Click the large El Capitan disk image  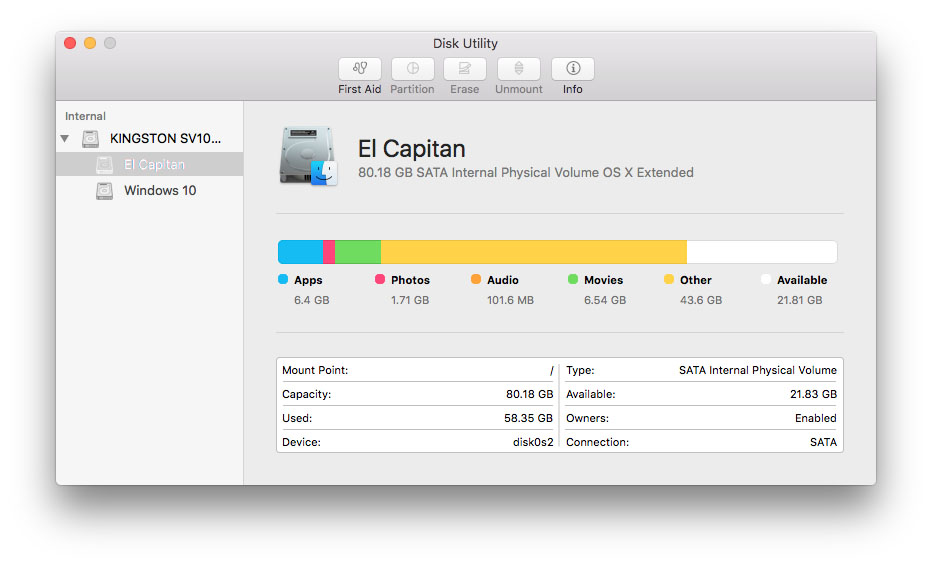pos(308,156)
